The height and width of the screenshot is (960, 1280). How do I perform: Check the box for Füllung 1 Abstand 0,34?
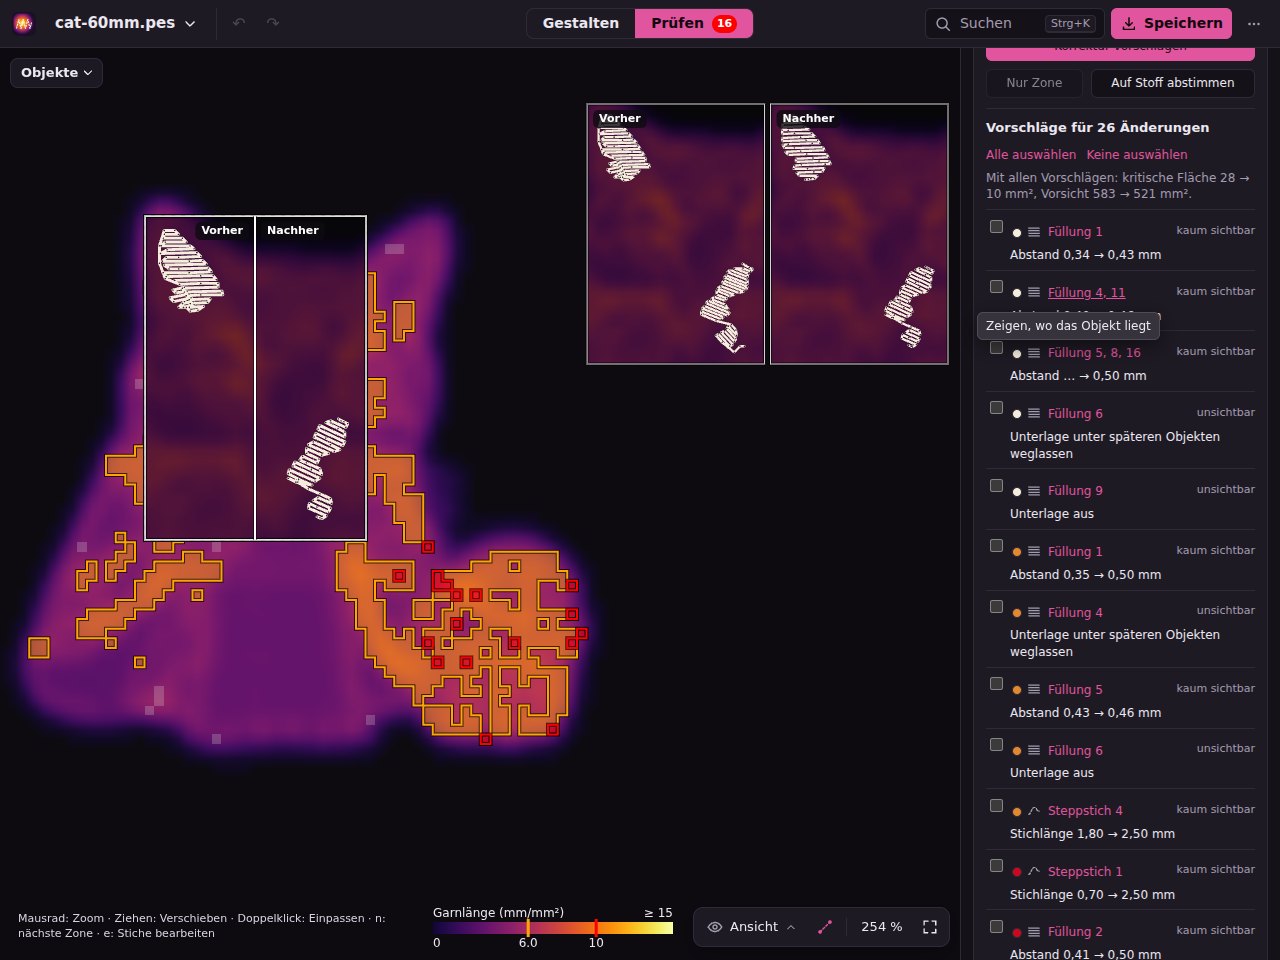(996, 227)
